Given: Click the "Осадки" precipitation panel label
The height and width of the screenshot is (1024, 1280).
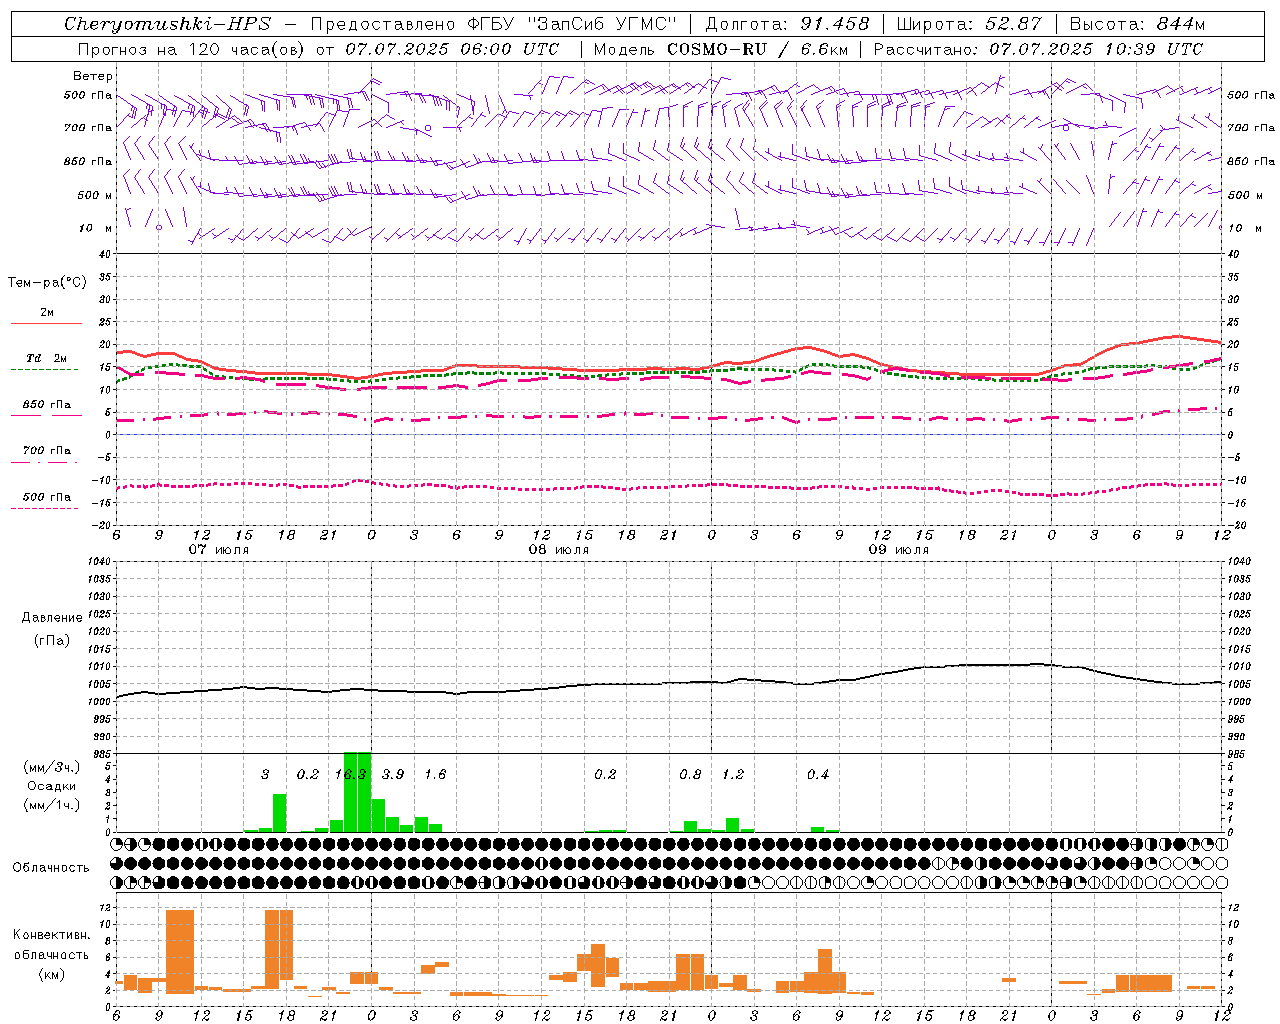Looking at the screenshot, I should [52, 786].
